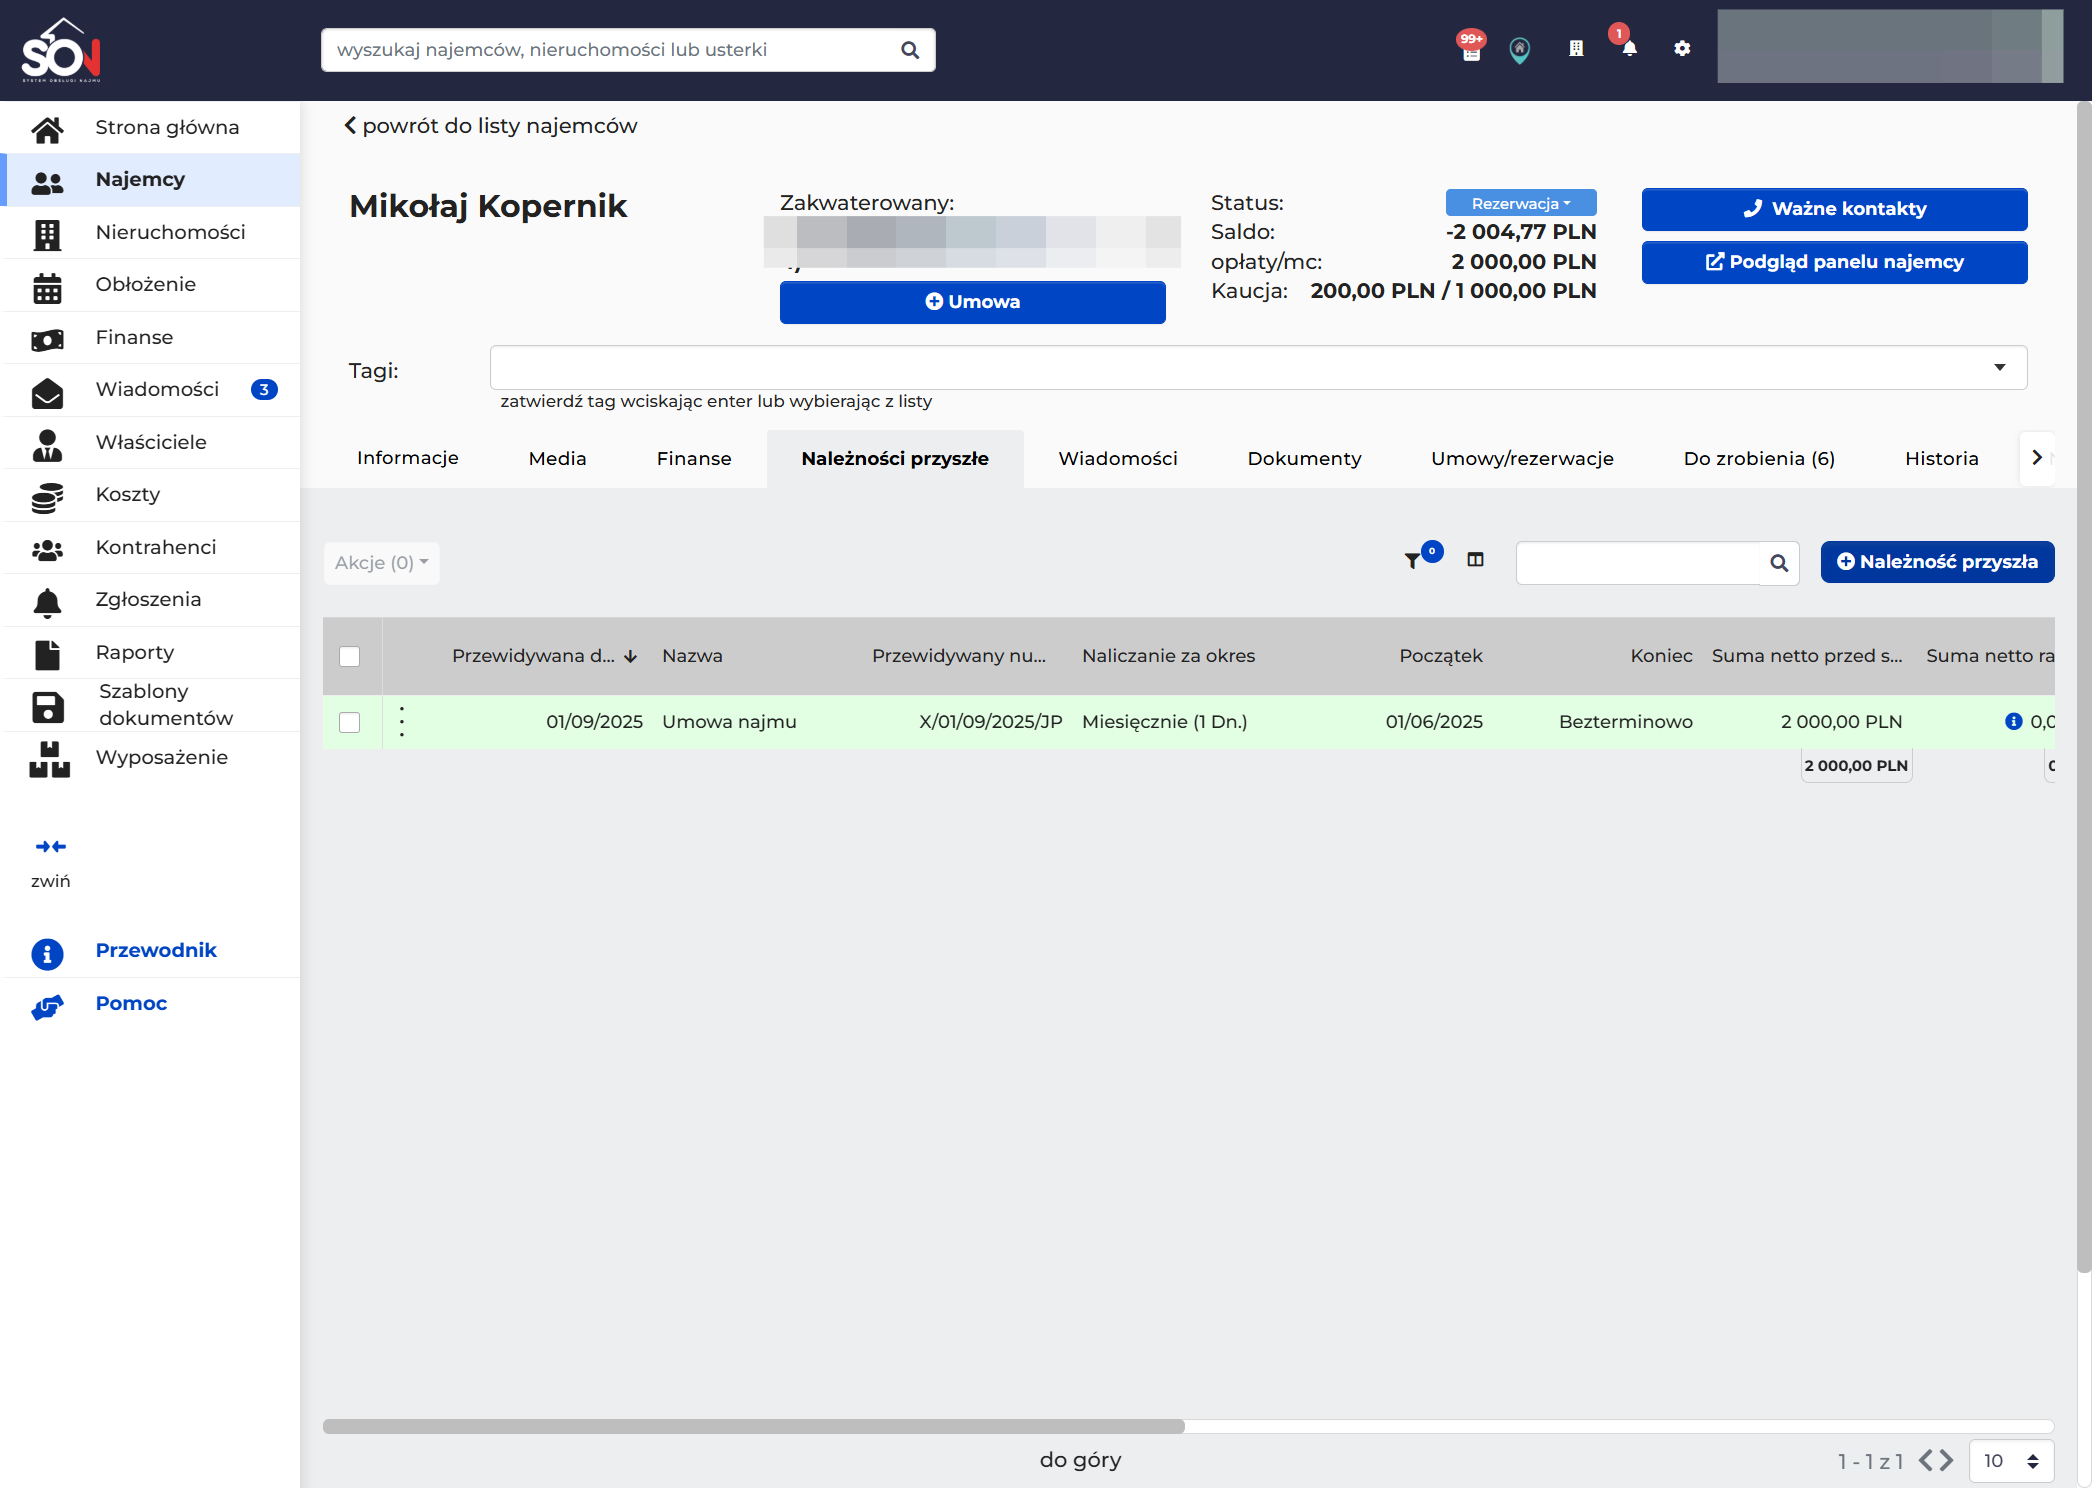Open the rows-per-page selector showing 10
This screenshot has width=2092, height=1488.
[2011, 1461]
